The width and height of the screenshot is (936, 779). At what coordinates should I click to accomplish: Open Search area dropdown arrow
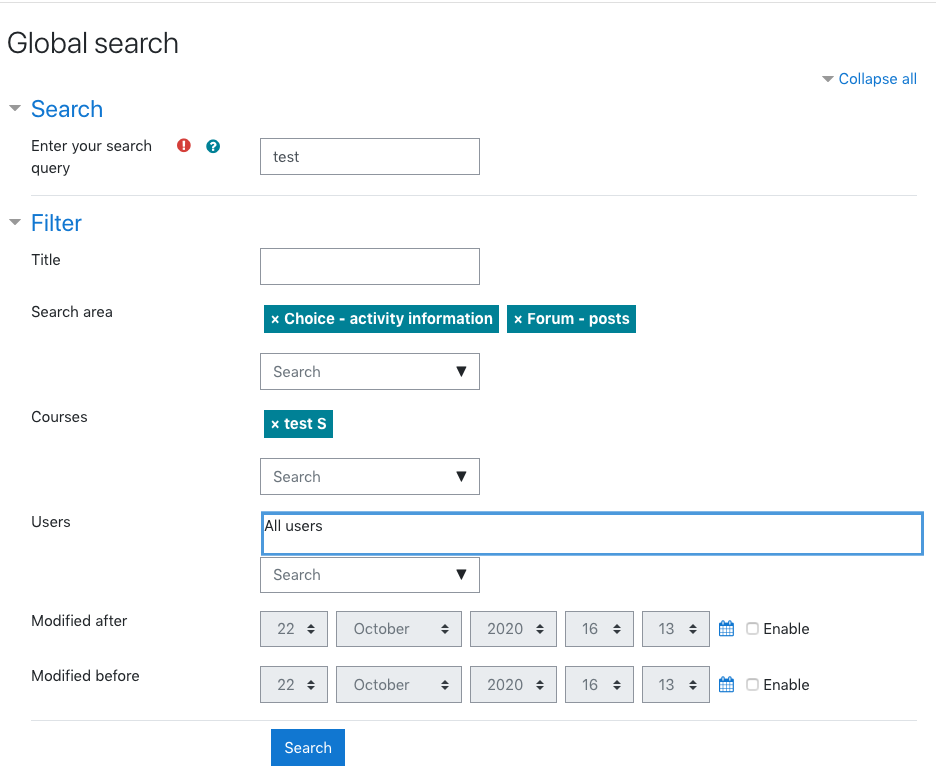(x=461, y=371)
